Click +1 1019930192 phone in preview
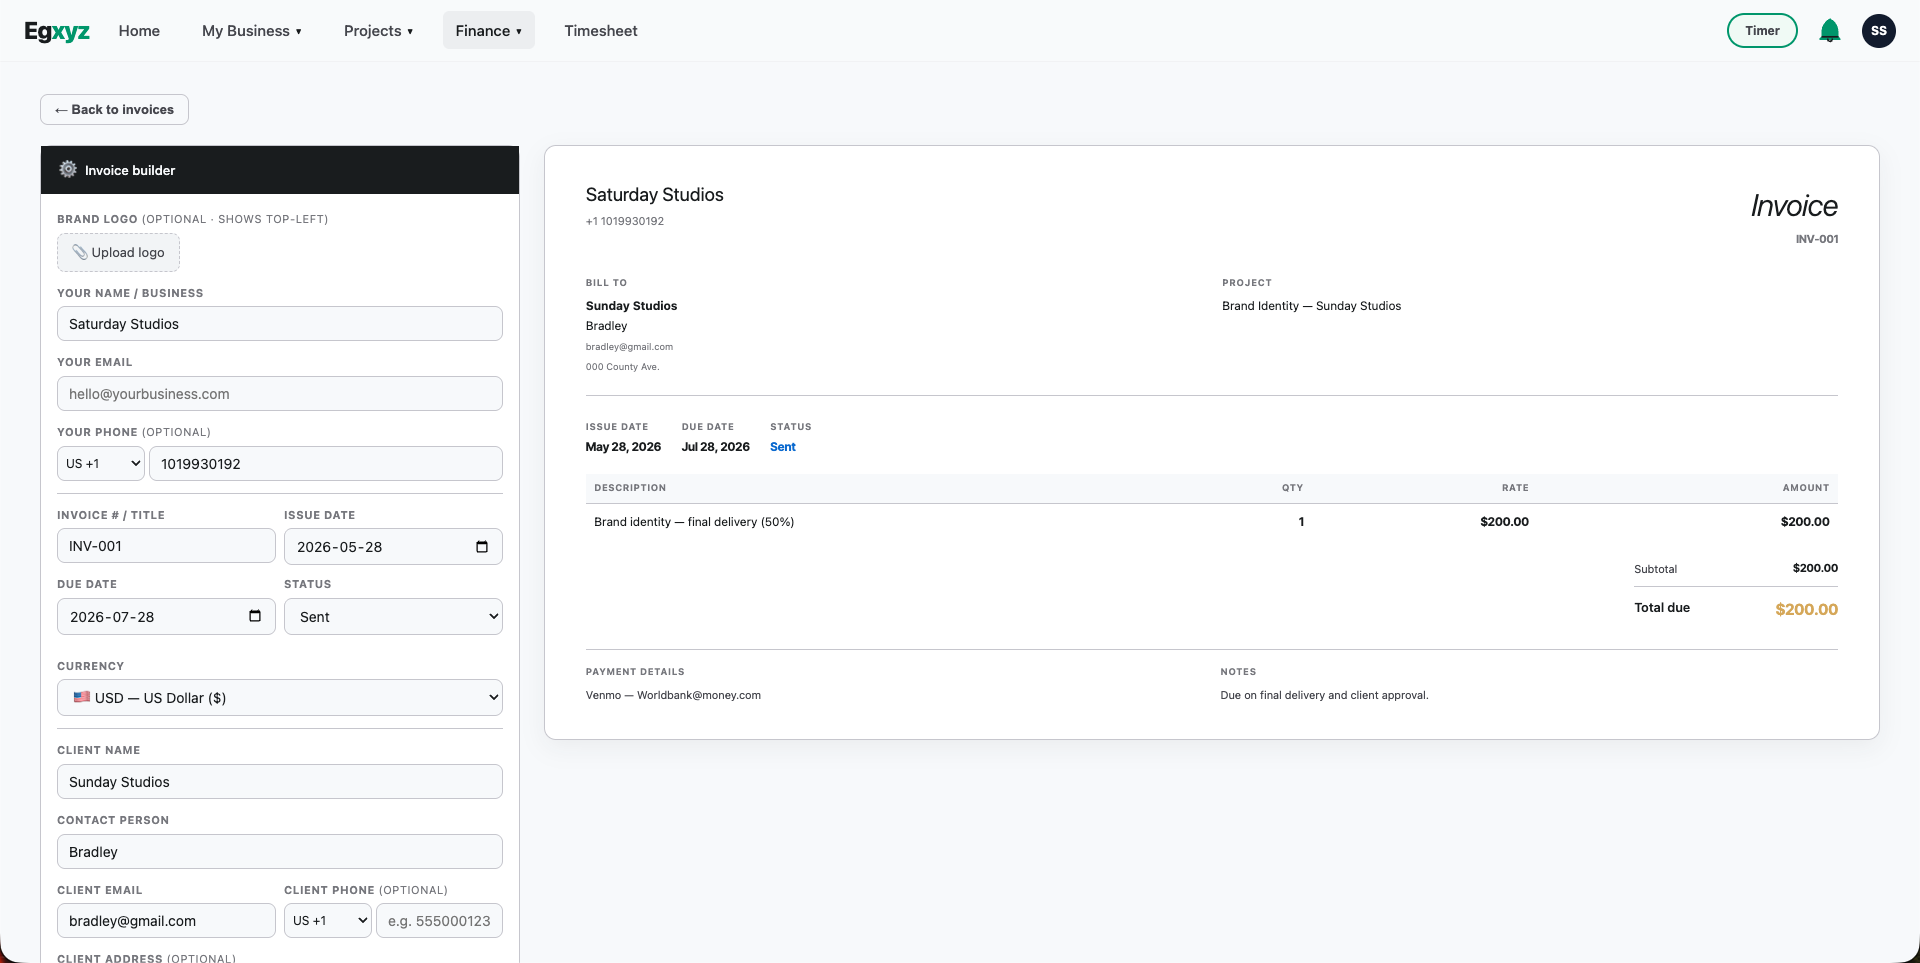This screenshot has height=963, width=1920. tap(625, 221)
